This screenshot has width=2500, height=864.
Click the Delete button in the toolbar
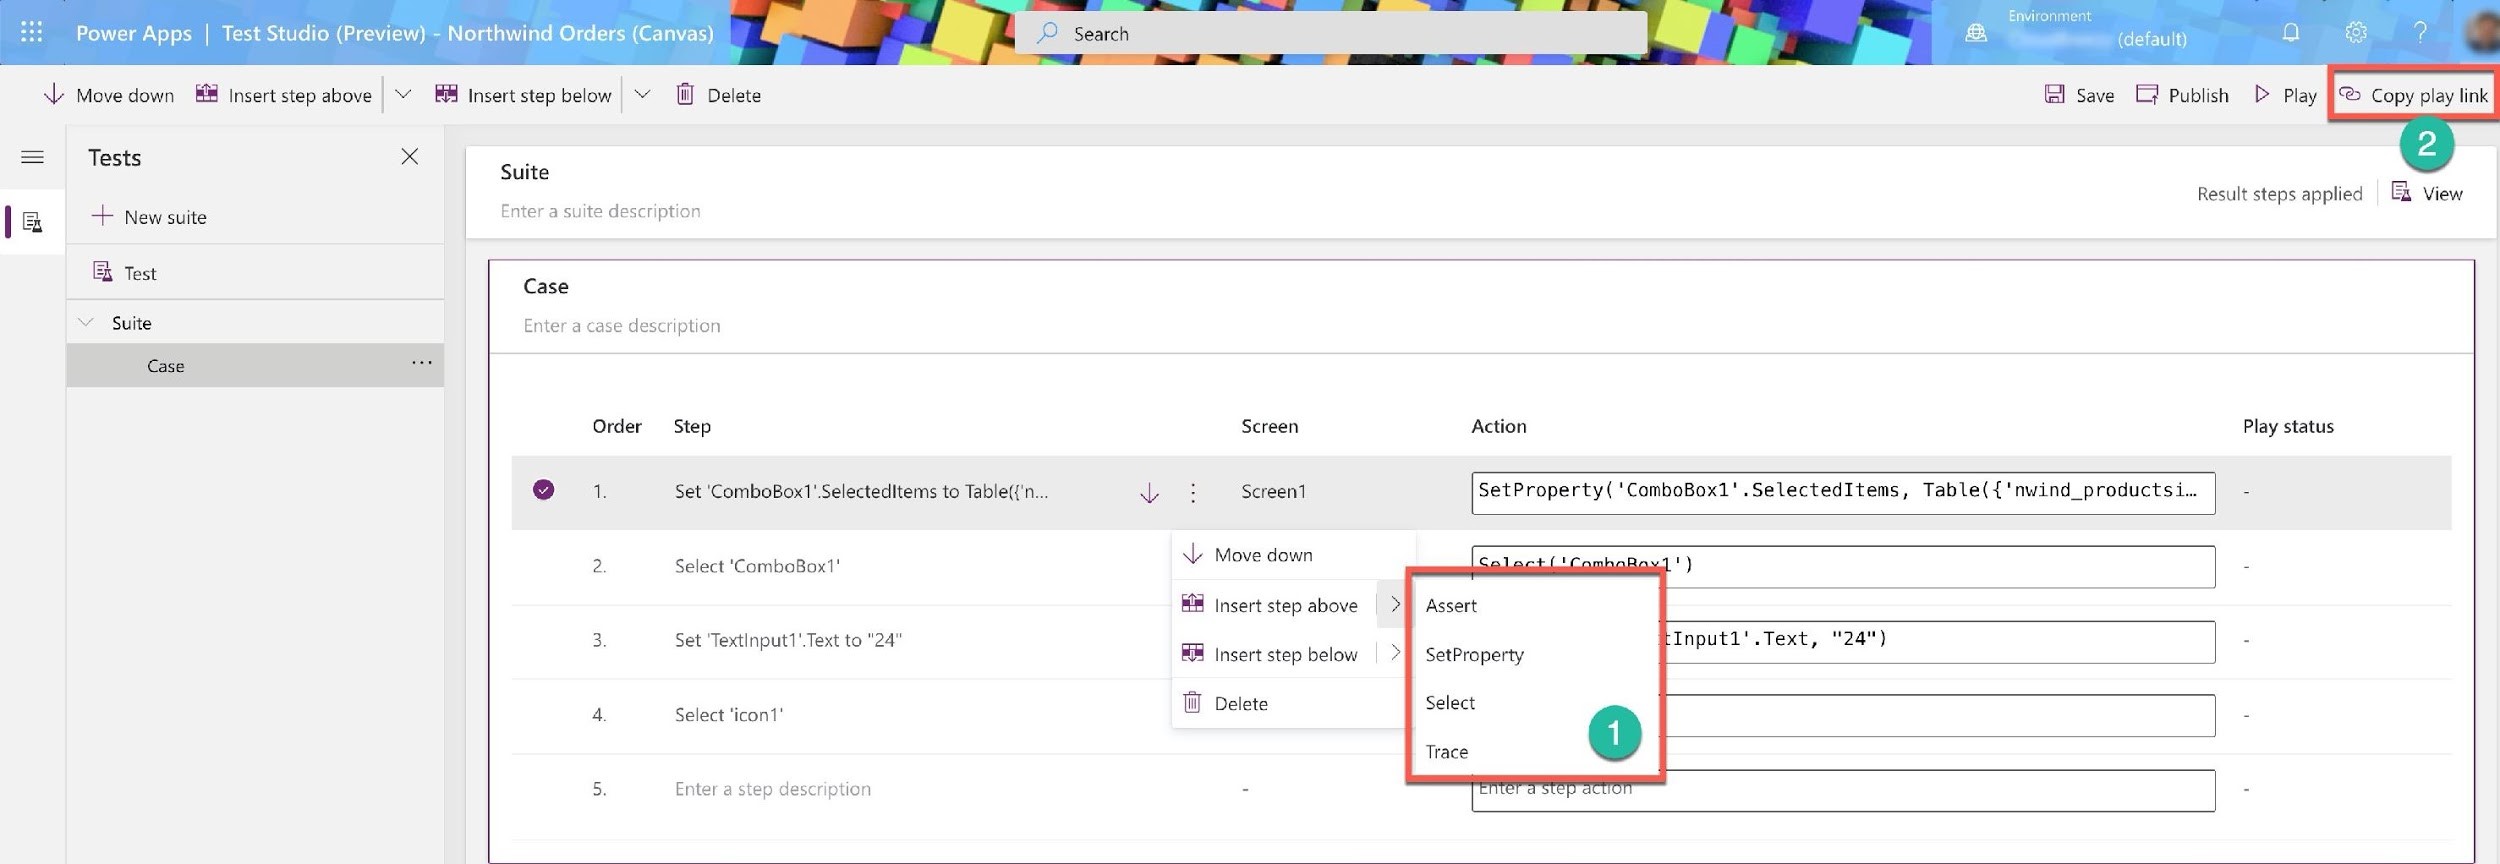point(719,95)
